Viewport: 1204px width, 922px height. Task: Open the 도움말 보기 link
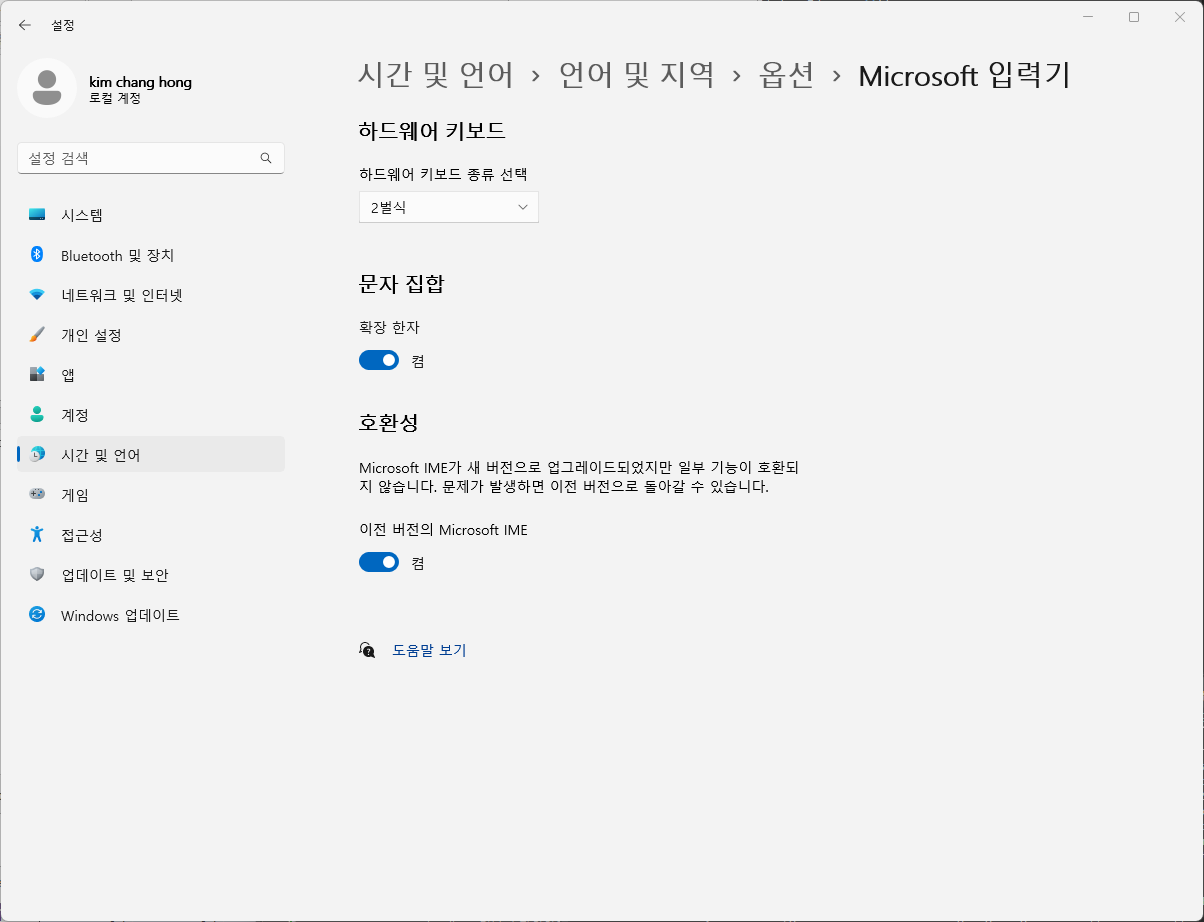(x=429, y=650)
